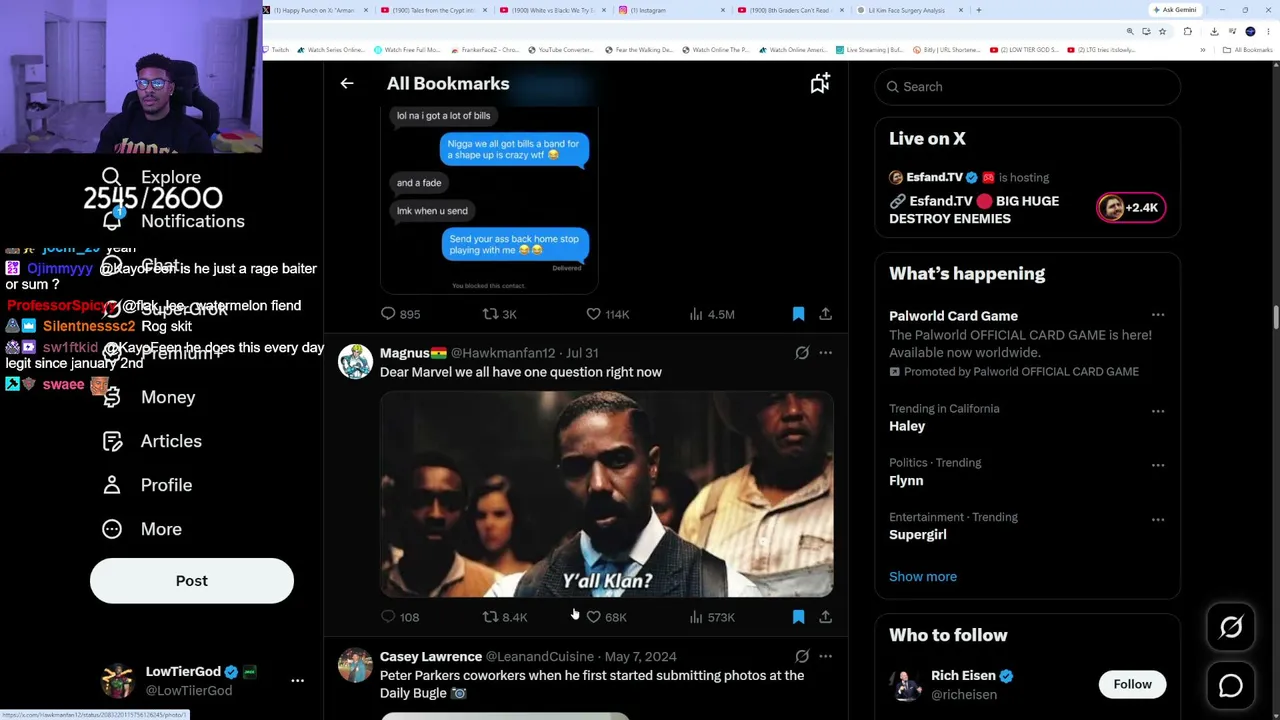Open Magnus profile avatar
The width and height of the screenshot is (1280, 720).
pos(355,362)
